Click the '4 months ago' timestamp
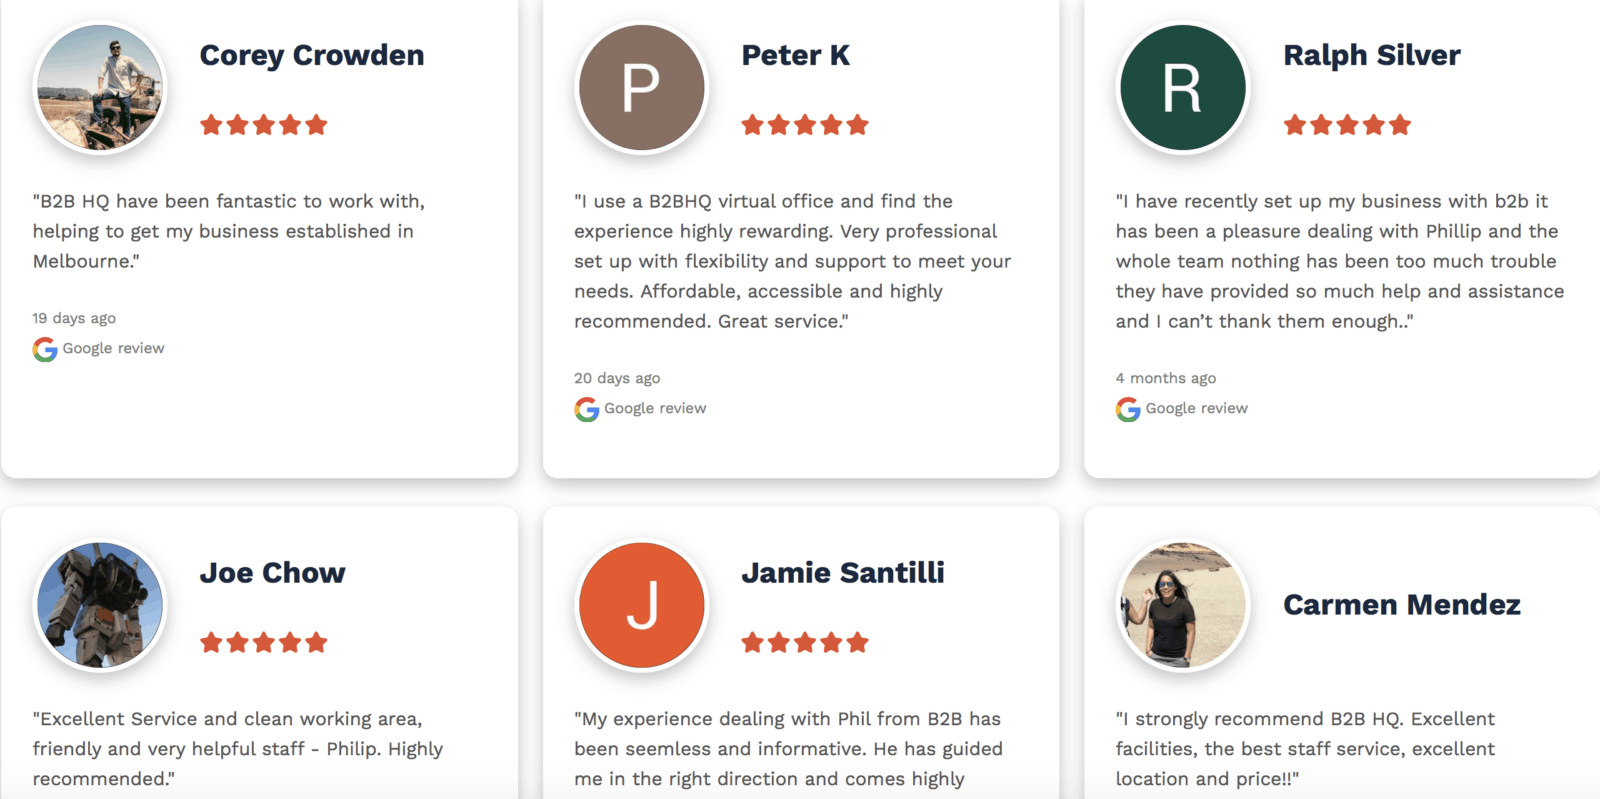 [1166, 378]
